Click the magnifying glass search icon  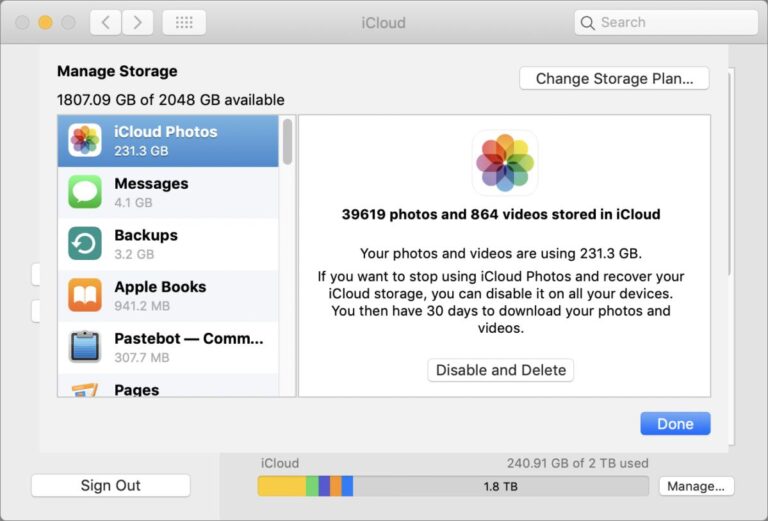(x=587, y=23)
